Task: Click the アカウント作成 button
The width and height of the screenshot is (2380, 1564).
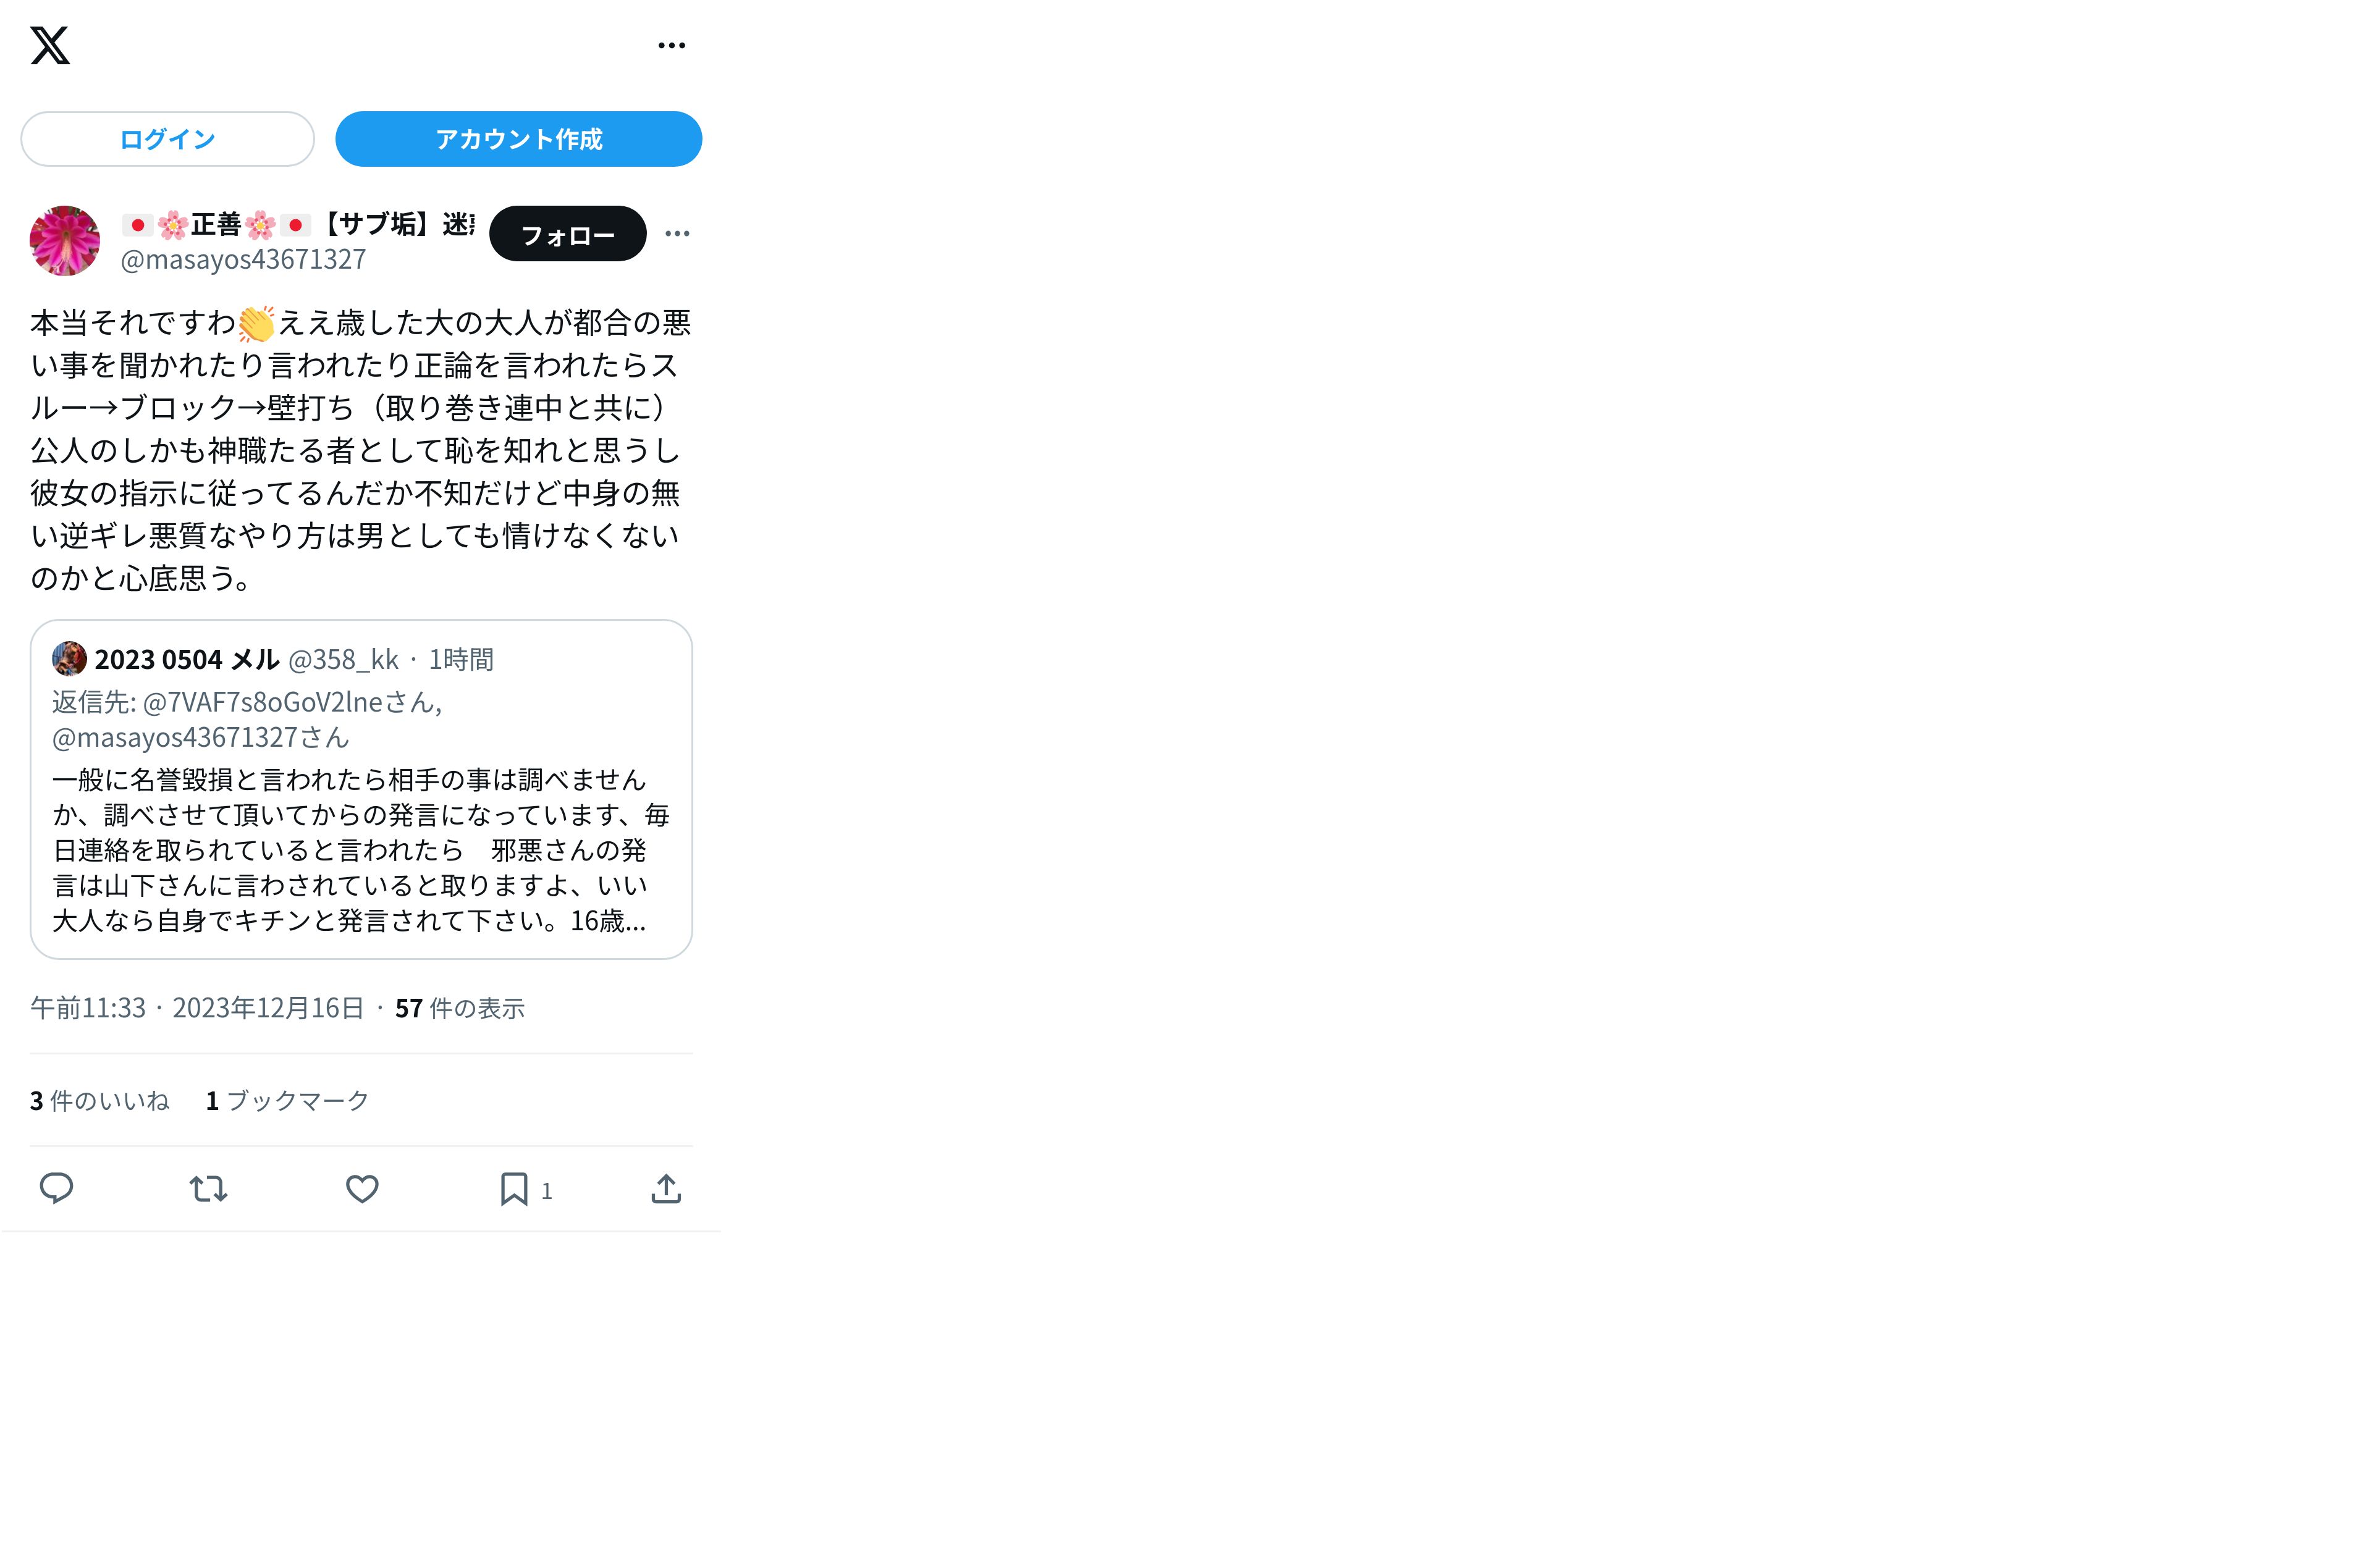Action: (x=518, y=139)
